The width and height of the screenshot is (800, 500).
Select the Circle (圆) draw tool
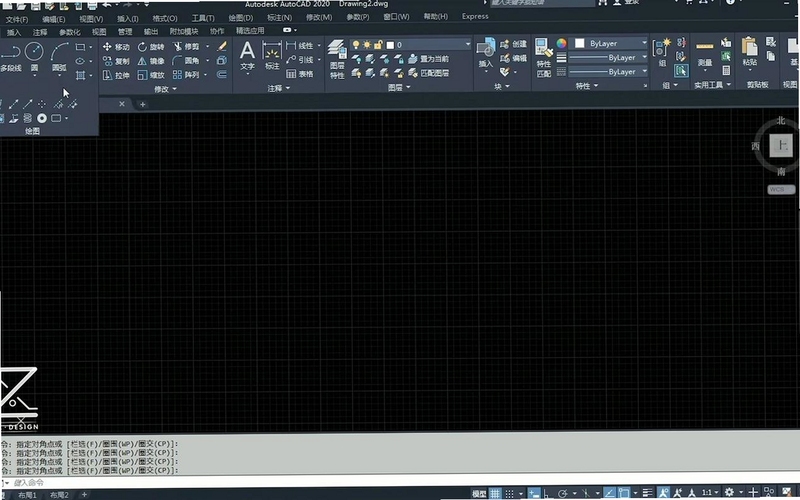click(34, 56)
